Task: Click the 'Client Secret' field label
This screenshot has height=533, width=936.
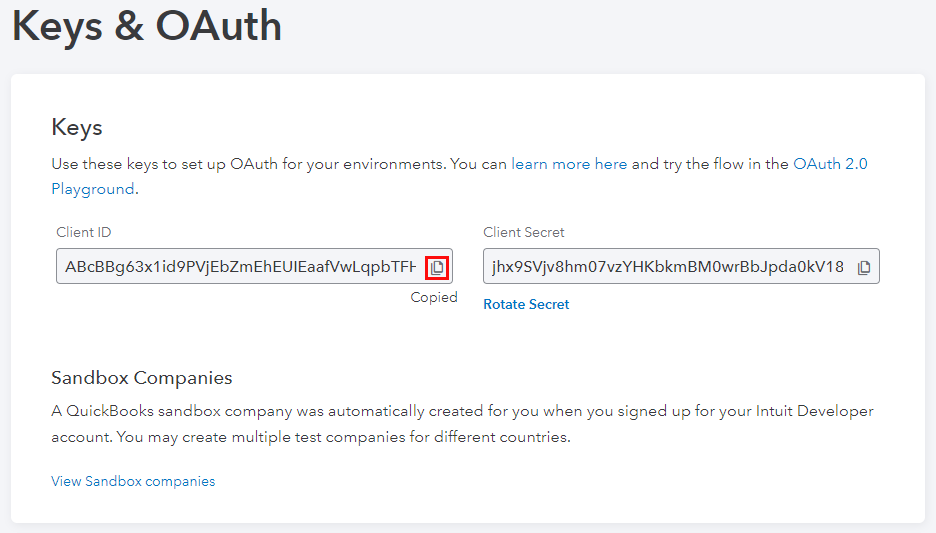Action: coord(523,232)
